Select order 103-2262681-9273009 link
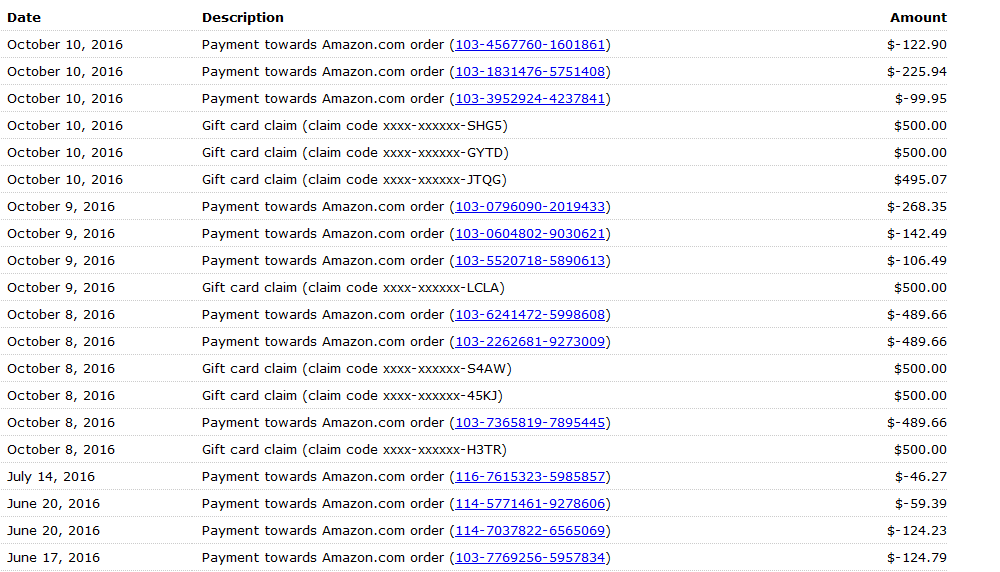The image size is (1000, 572). pos(530,342)
